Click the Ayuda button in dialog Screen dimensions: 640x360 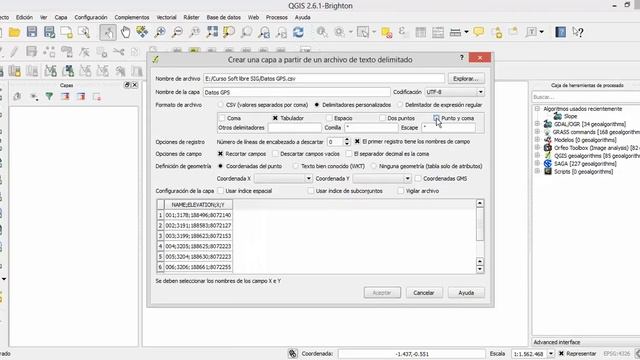466,293
